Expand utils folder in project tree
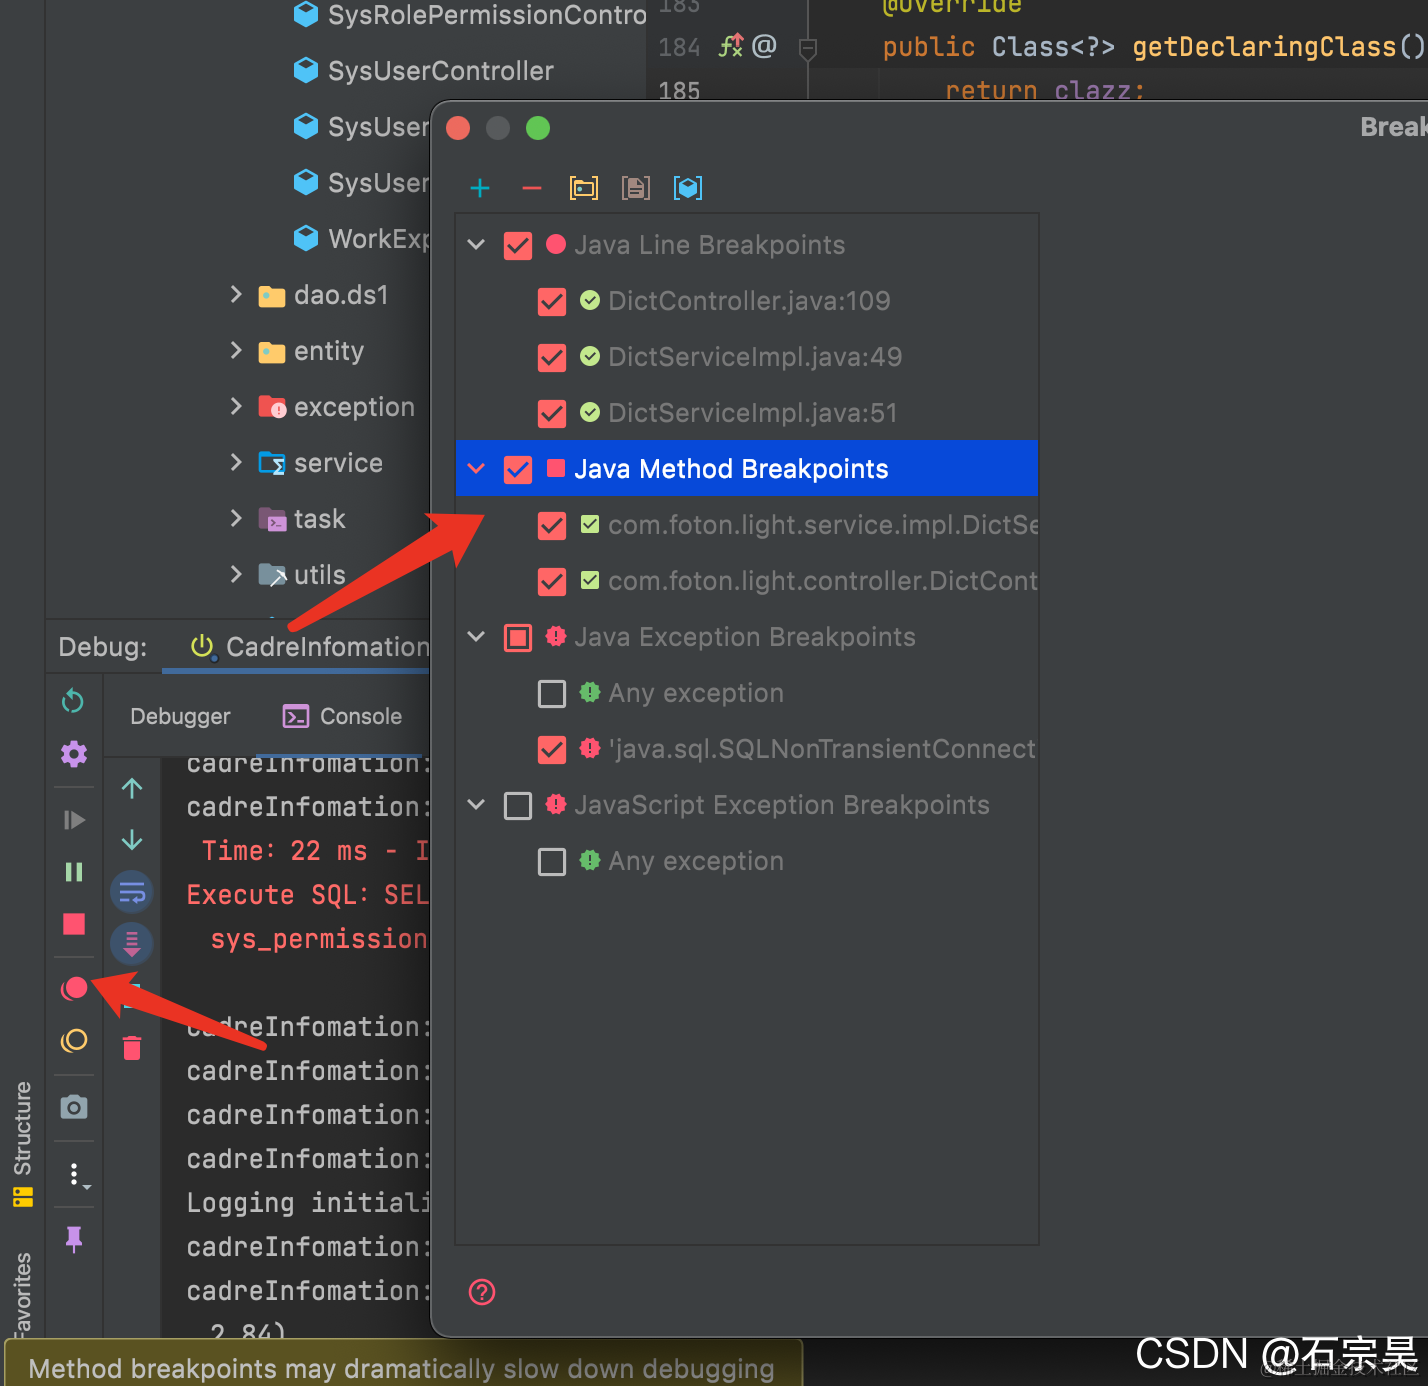This screenshot has width=1428, height=1386. [236, 574]
